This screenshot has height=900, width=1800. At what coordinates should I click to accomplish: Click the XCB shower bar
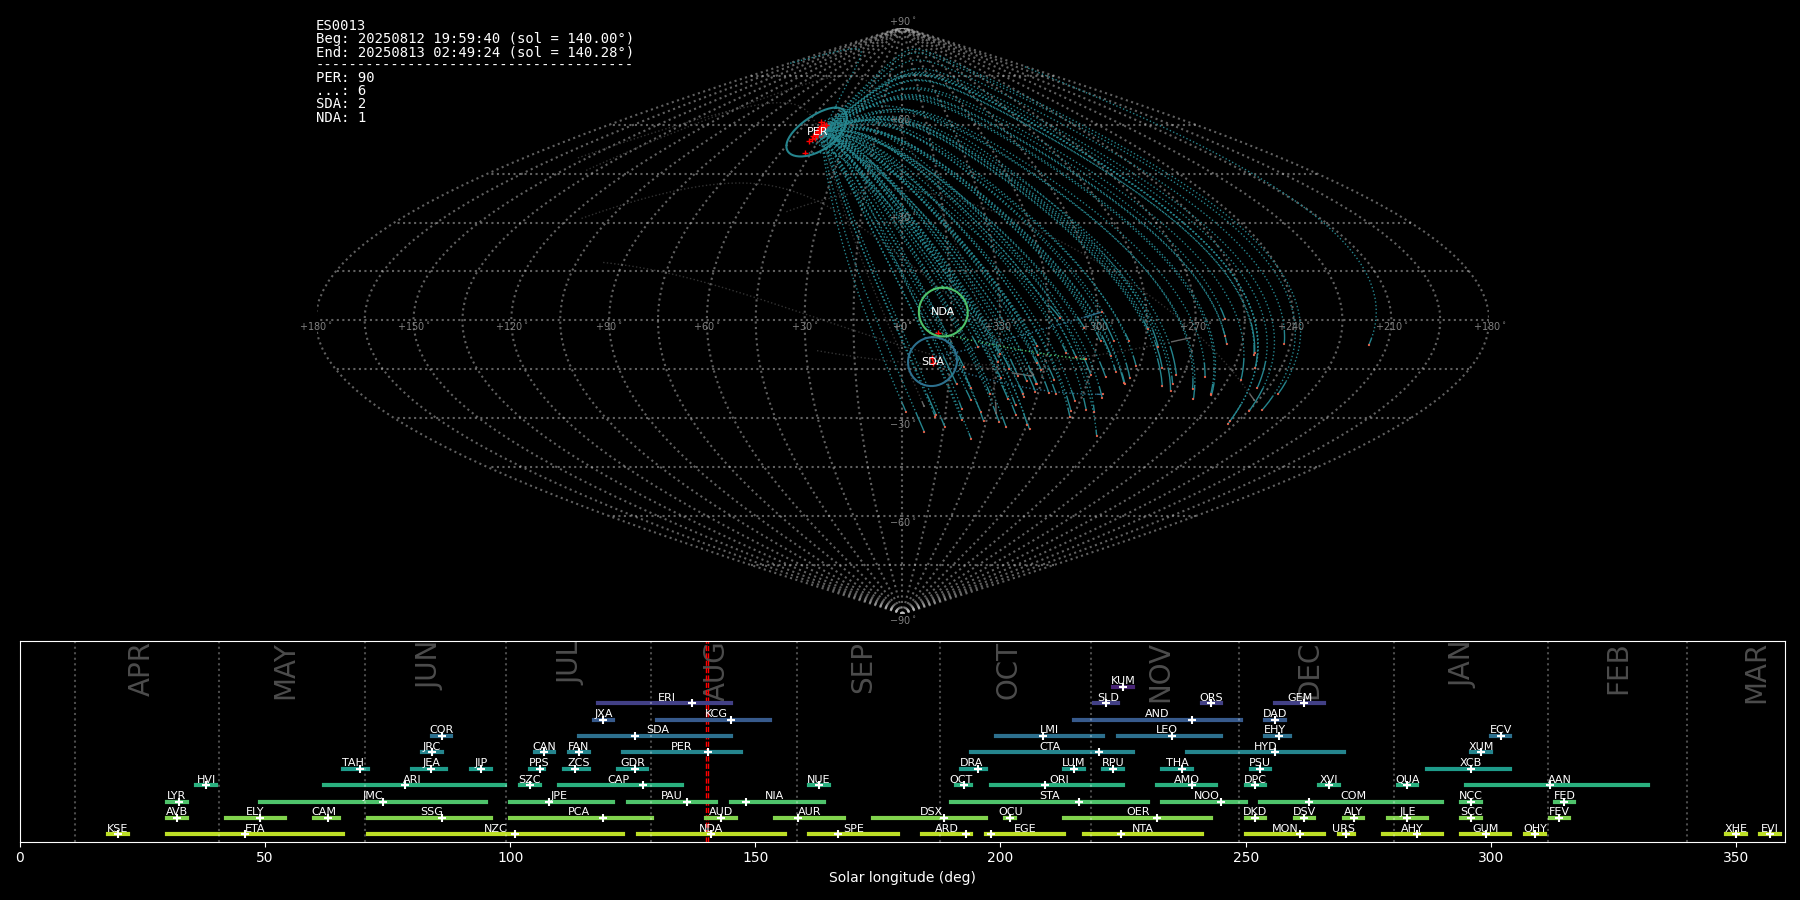[1468, 769]
